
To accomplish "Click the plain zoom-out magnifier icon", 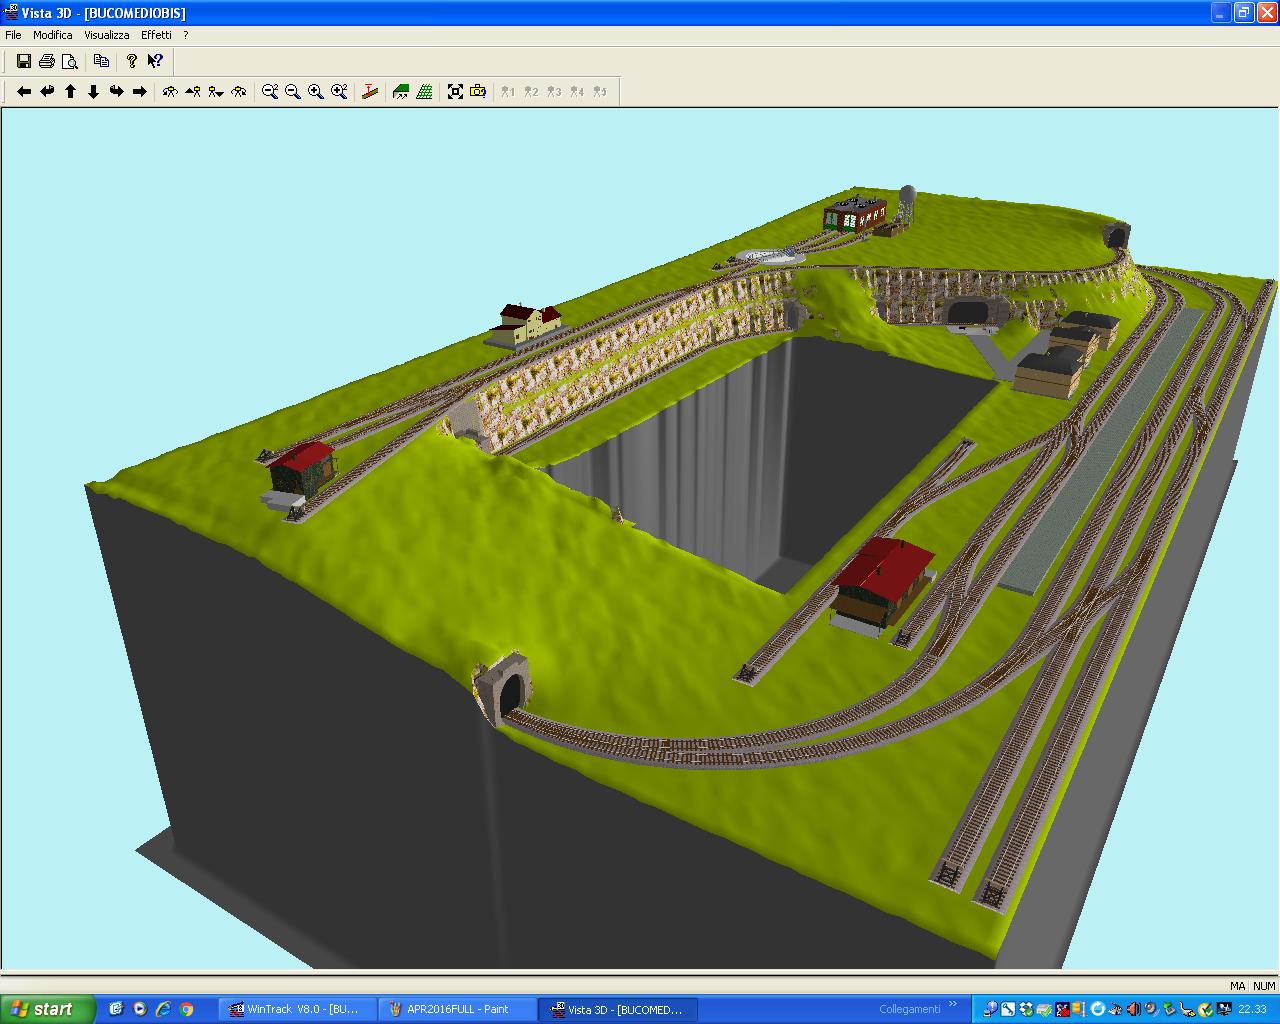I will click(x=293, y=92).
